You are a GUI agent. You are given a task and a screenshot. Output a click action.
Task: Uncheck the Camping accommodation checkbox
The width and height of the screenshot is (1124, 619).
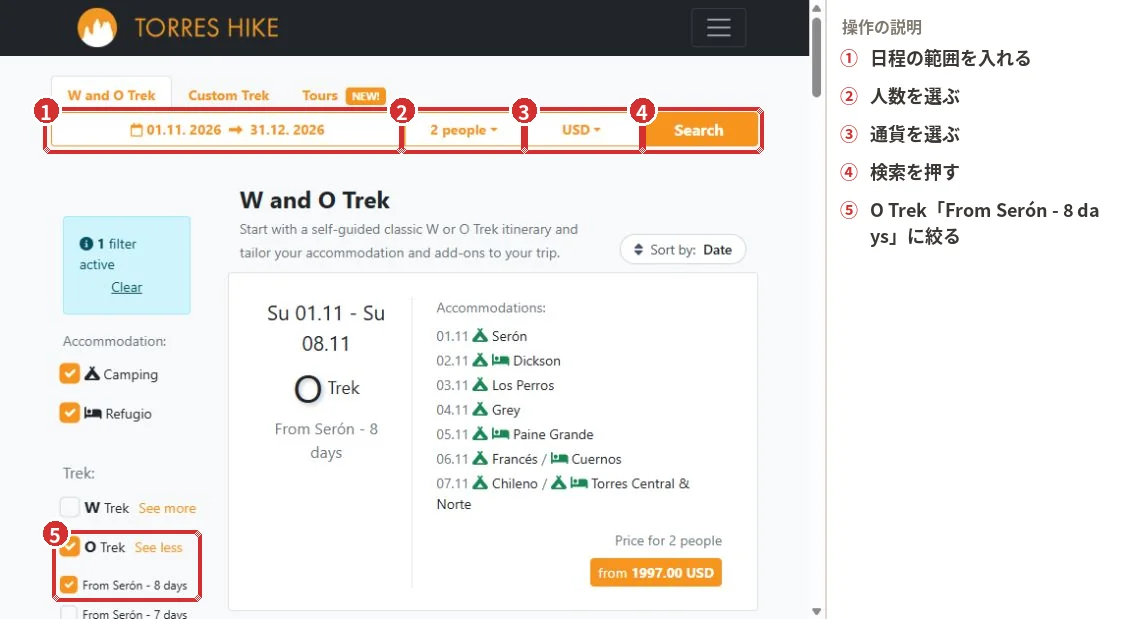tap(70, 373)
